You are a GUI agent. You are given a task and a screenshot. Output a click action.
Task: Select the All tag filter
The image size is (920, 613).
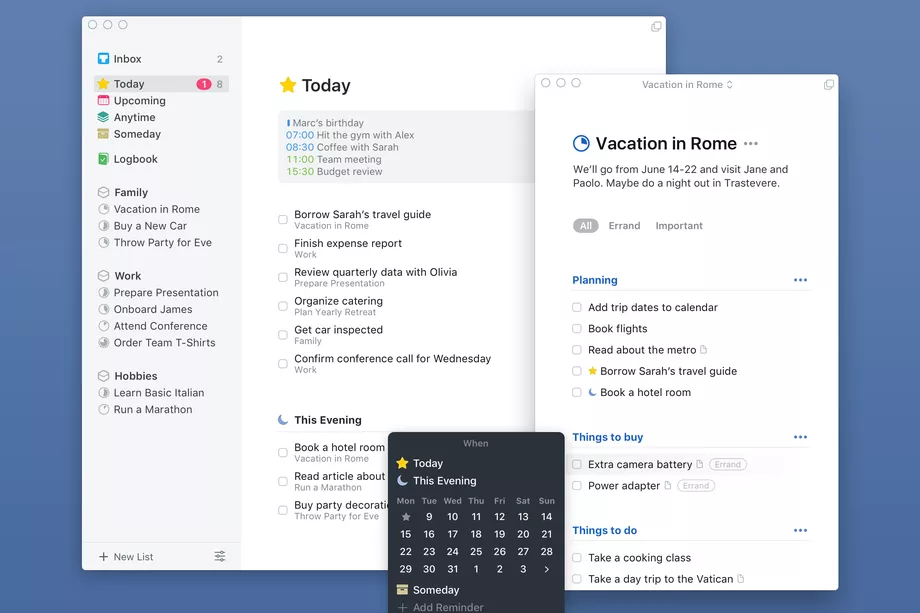586,226
